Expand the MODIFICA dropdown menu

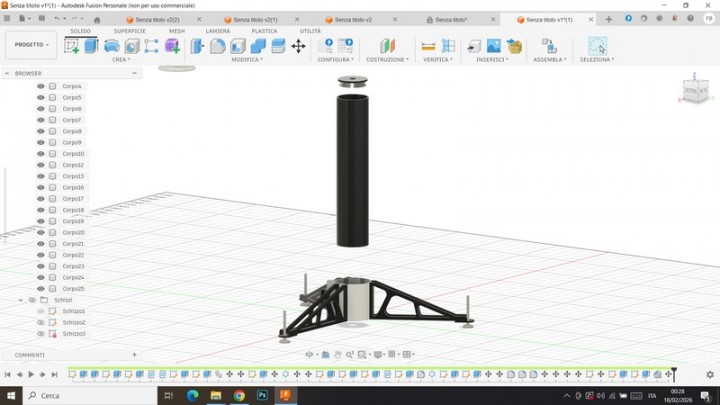[246, 59]
